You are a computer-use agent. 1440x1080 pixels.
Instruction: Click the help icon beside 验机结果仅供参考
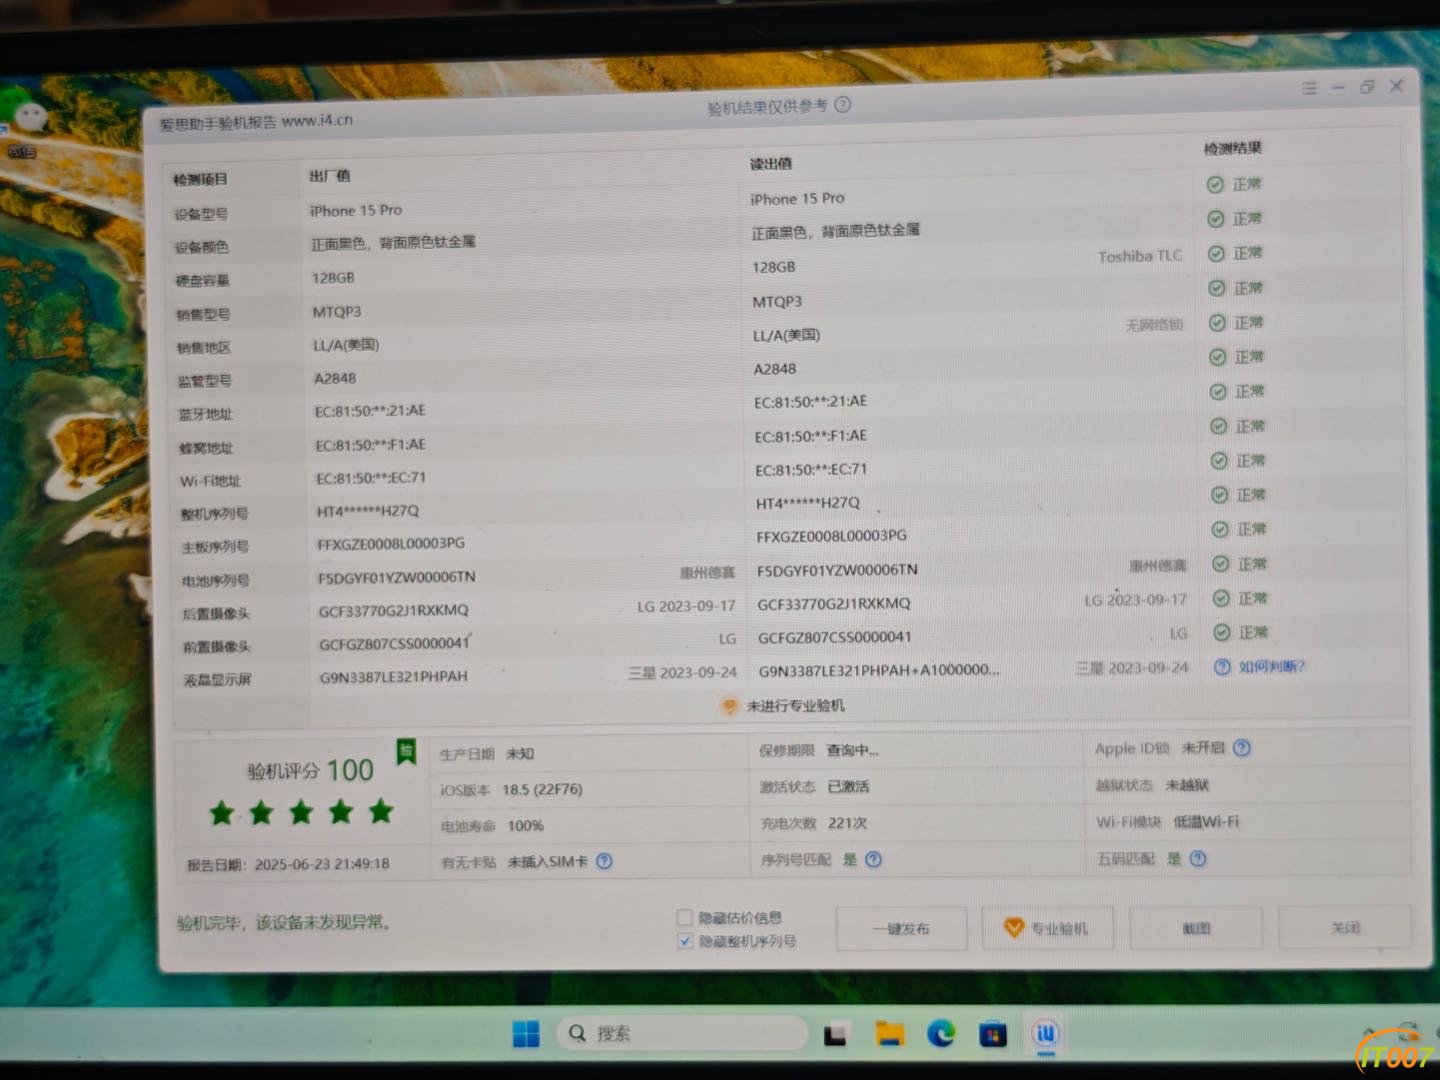coord(843,104)
